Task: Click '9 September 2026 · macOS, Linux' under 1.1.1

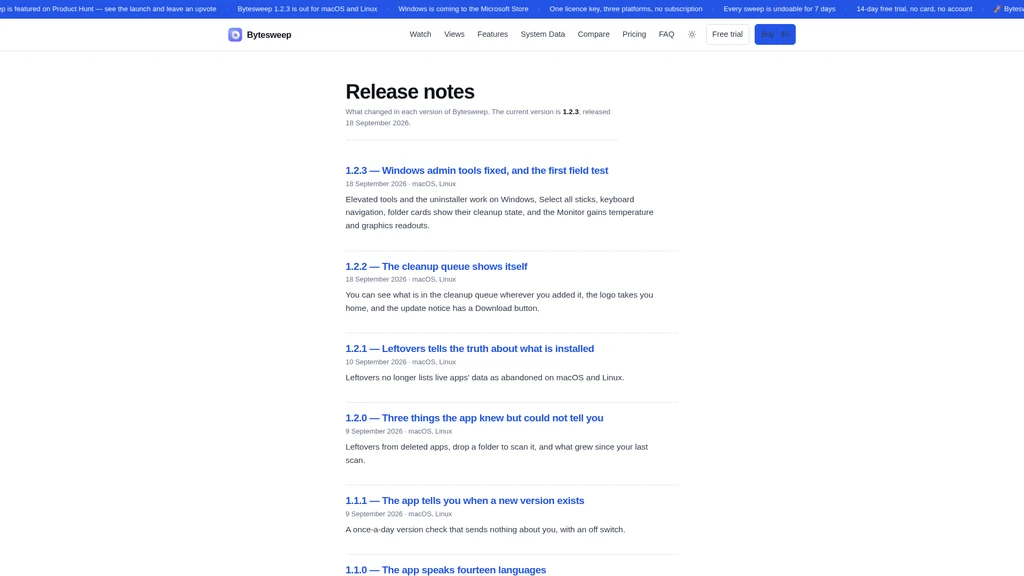Action: [x=398, y=514]
